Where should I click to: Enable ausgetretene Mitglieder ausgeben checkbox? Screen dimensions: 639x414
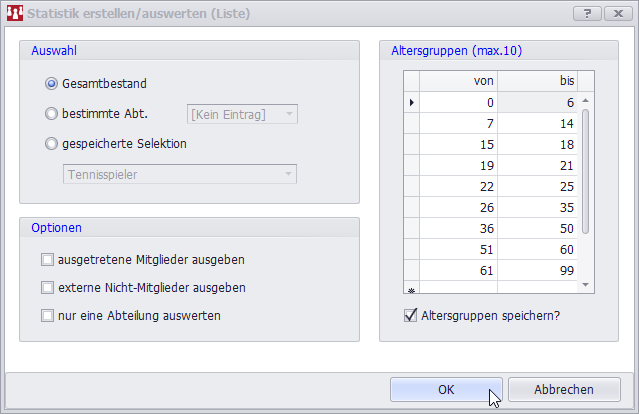click(48, 260)
